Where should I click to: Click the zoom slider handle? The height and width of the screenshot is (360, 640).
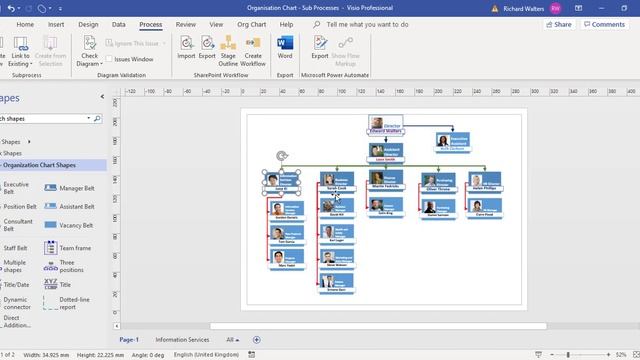568,355
